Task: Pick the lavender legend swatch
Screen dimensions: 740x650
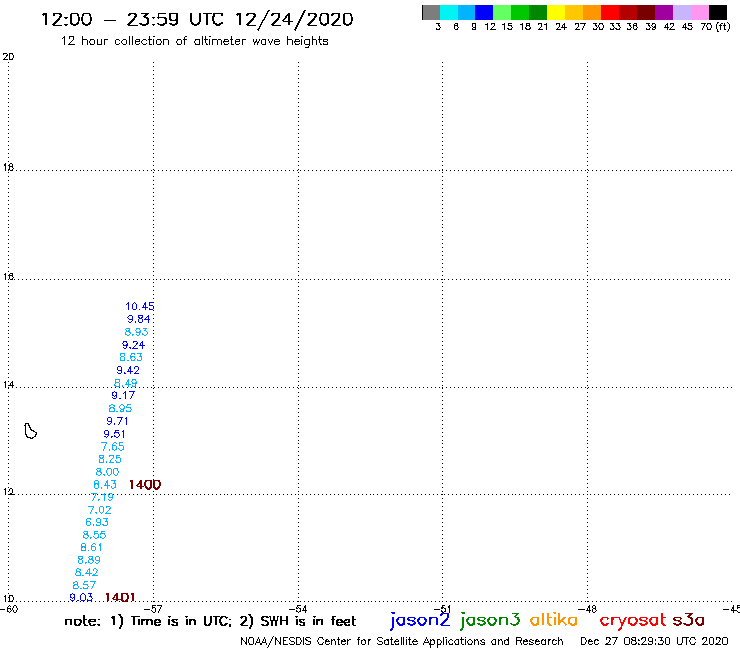Action: pos(681,12)
